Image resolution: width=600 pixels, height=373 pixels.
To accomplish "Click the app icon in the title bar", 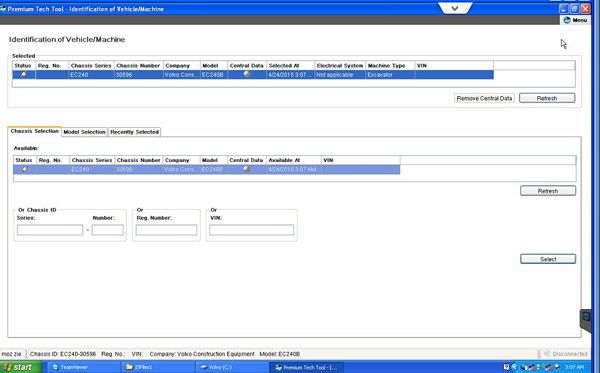I will tap(3, 9).
